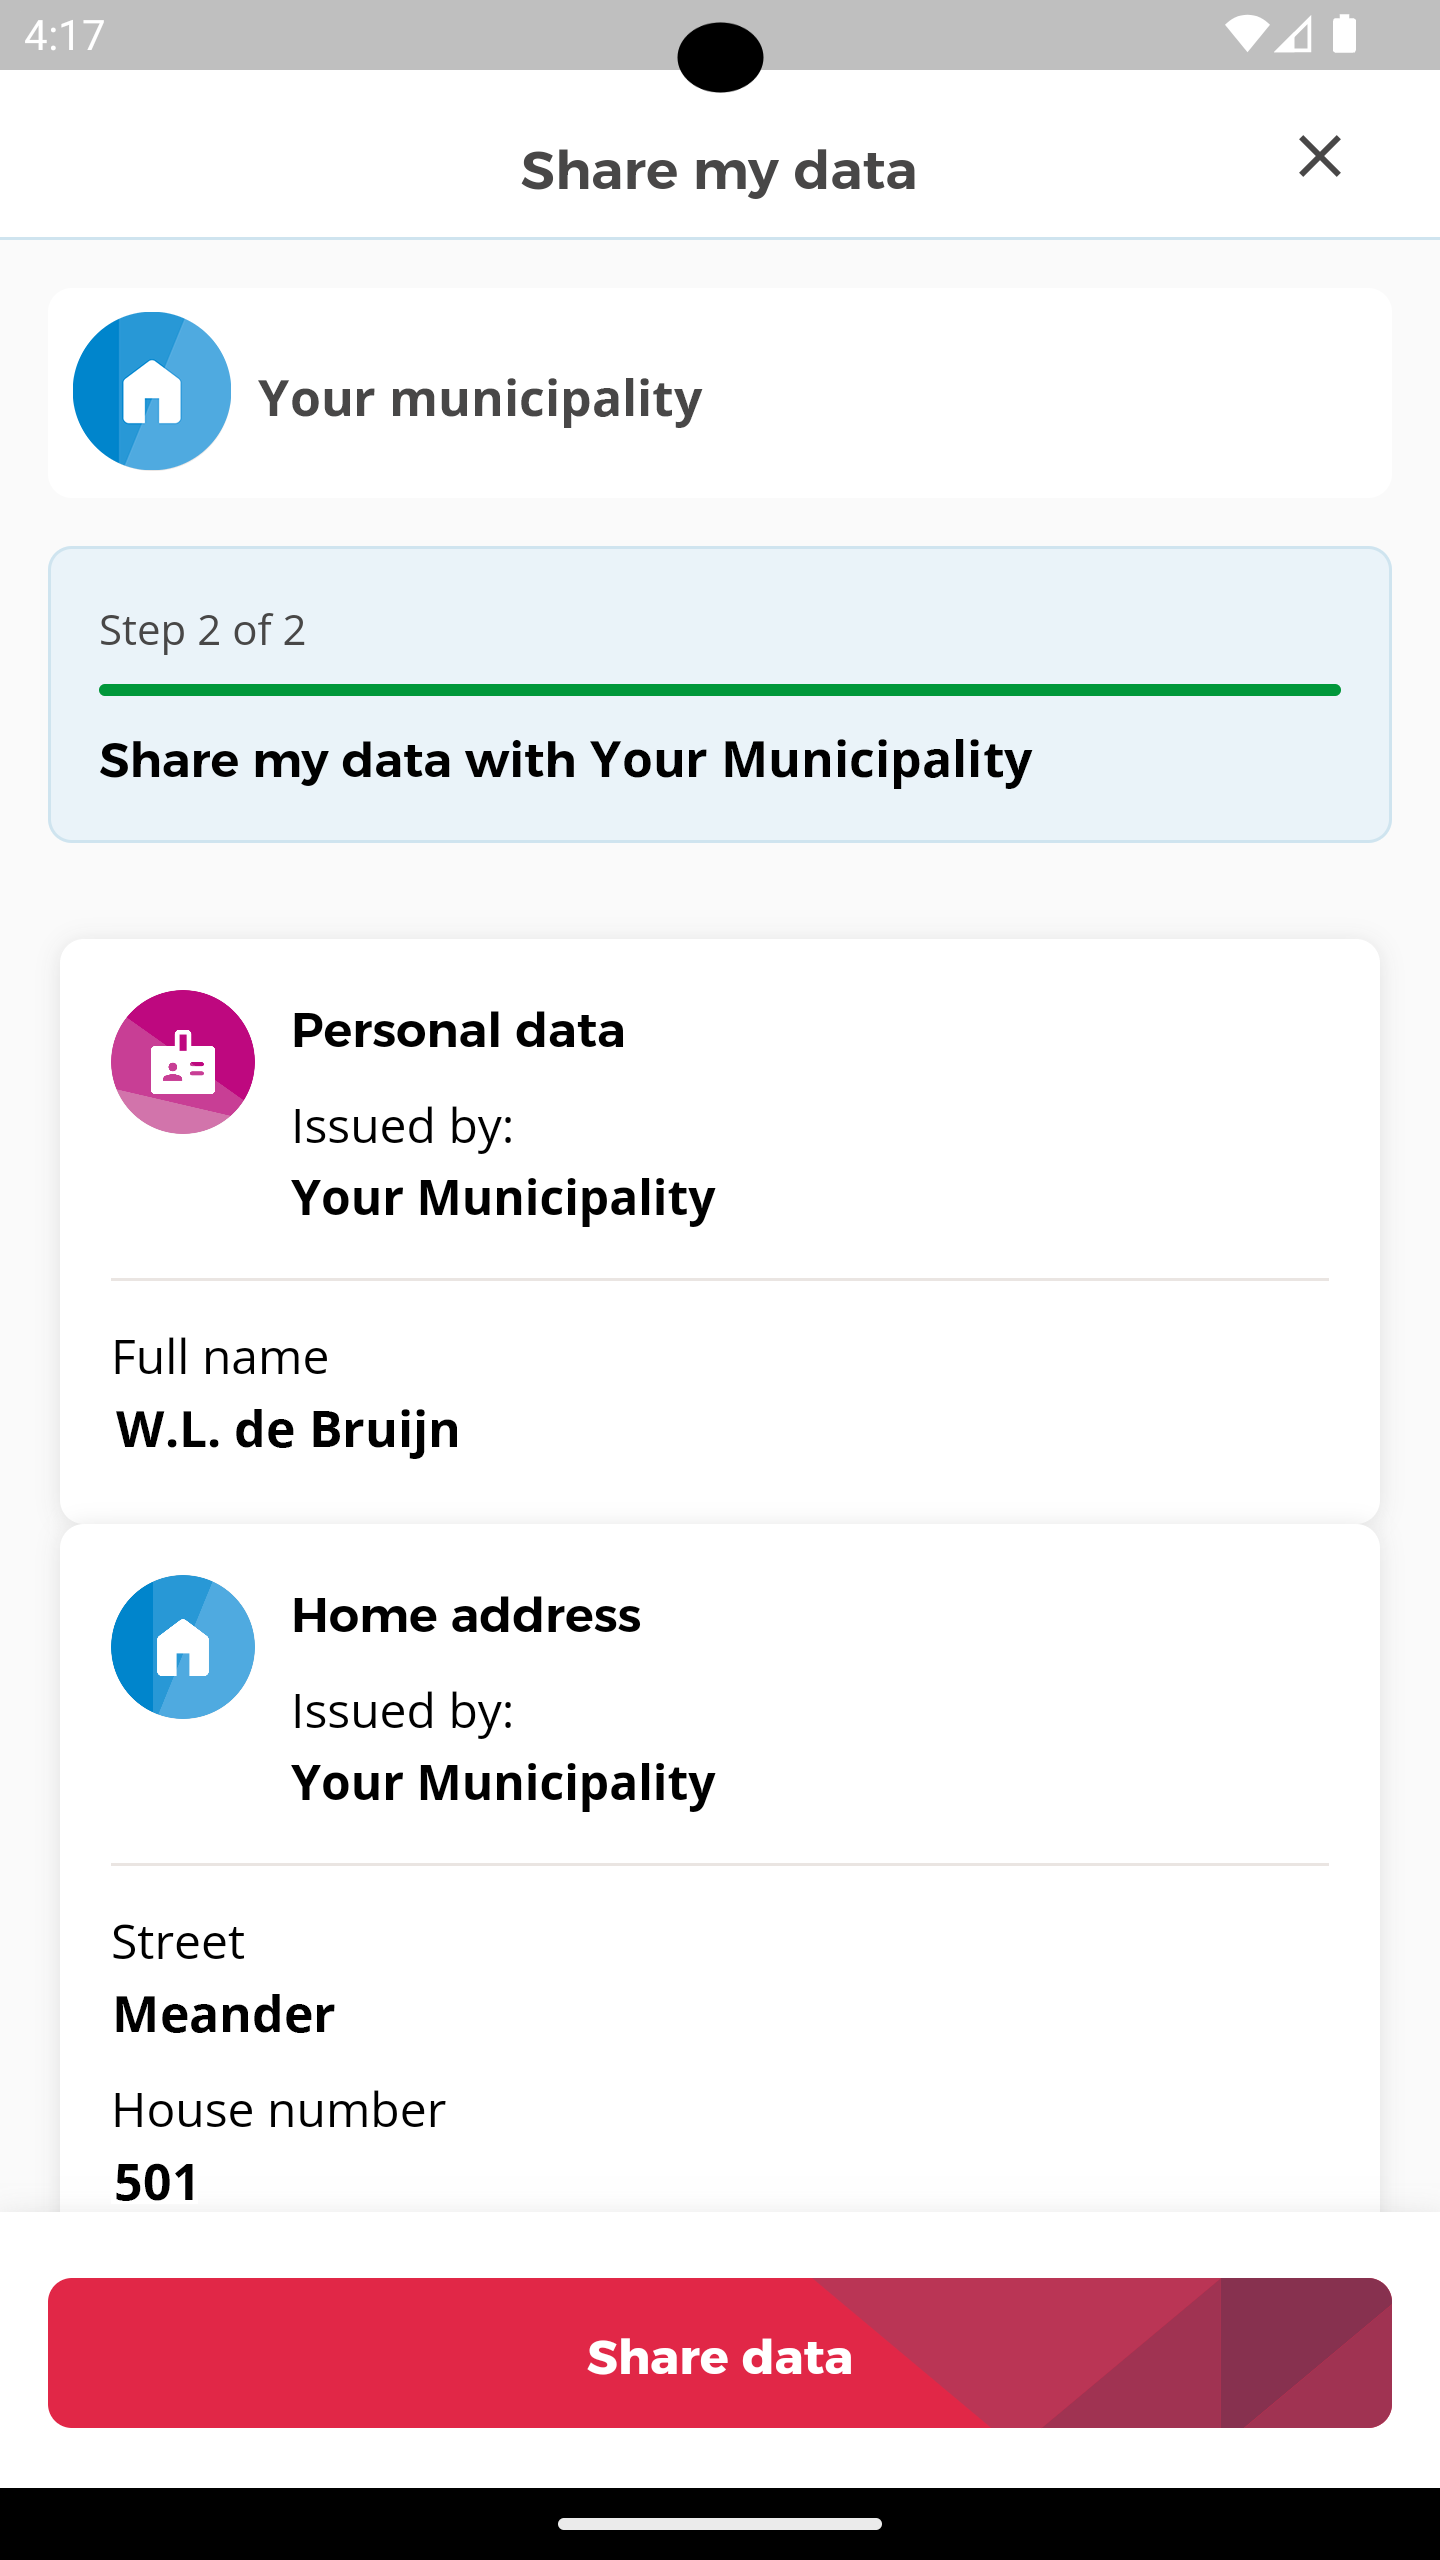Close the Share my data screen
The height and width of the screenshot is (2560, 1440).
point(1319,157)
